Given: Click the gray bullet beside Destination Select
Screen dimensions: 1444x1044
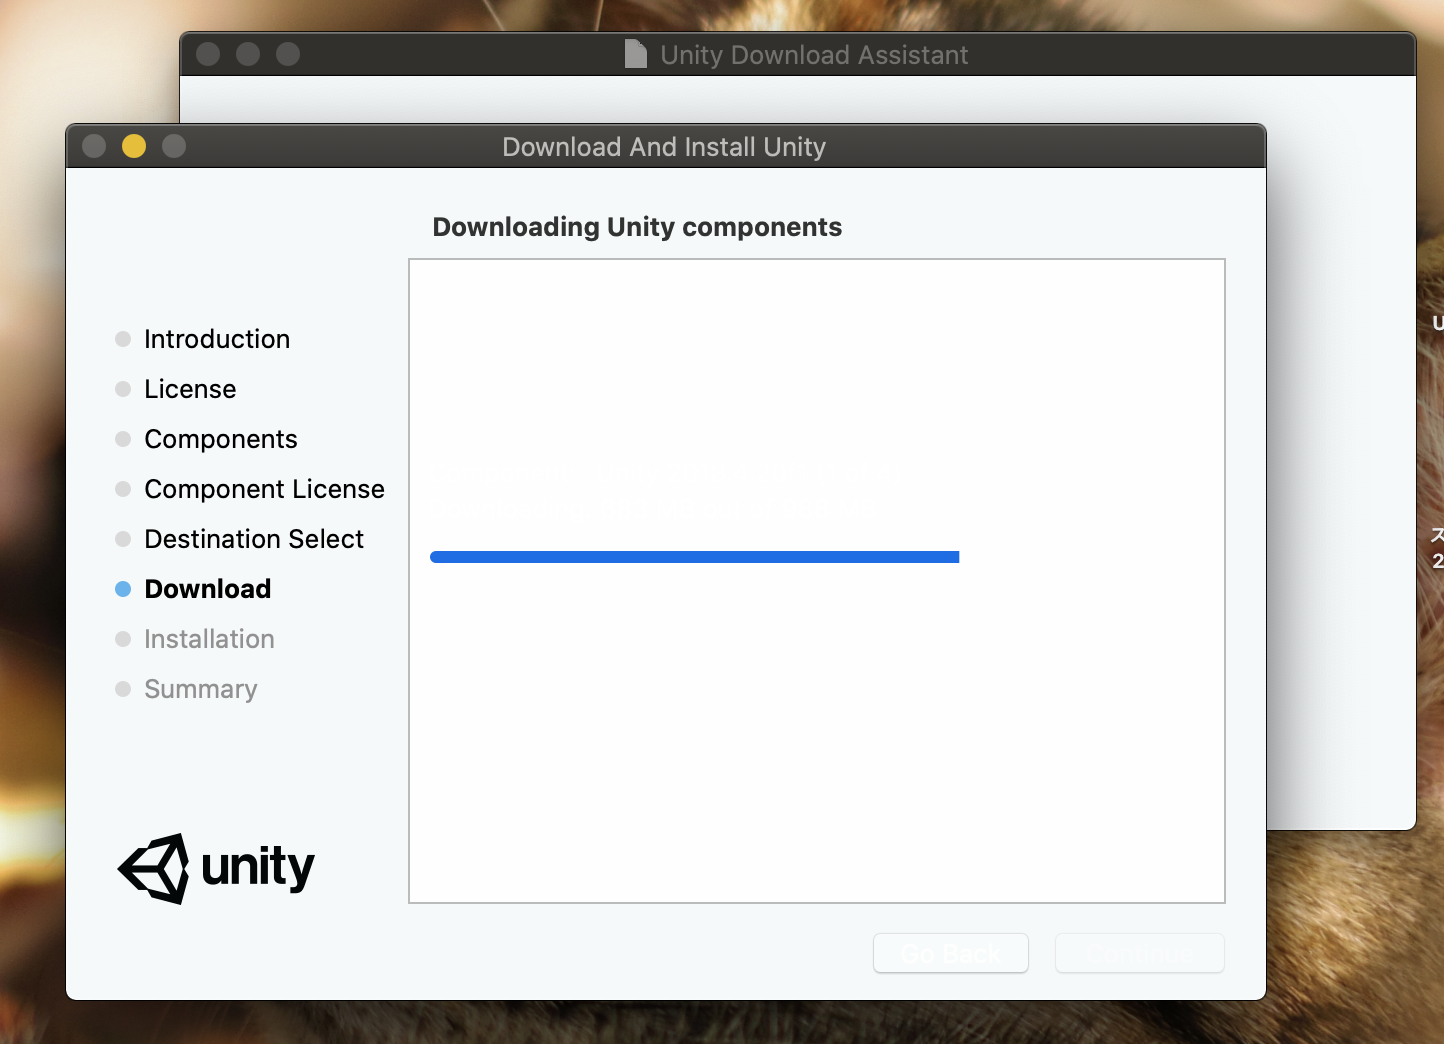Looking at the screenshot, I should pyautogui.click(x=123, y=539).
